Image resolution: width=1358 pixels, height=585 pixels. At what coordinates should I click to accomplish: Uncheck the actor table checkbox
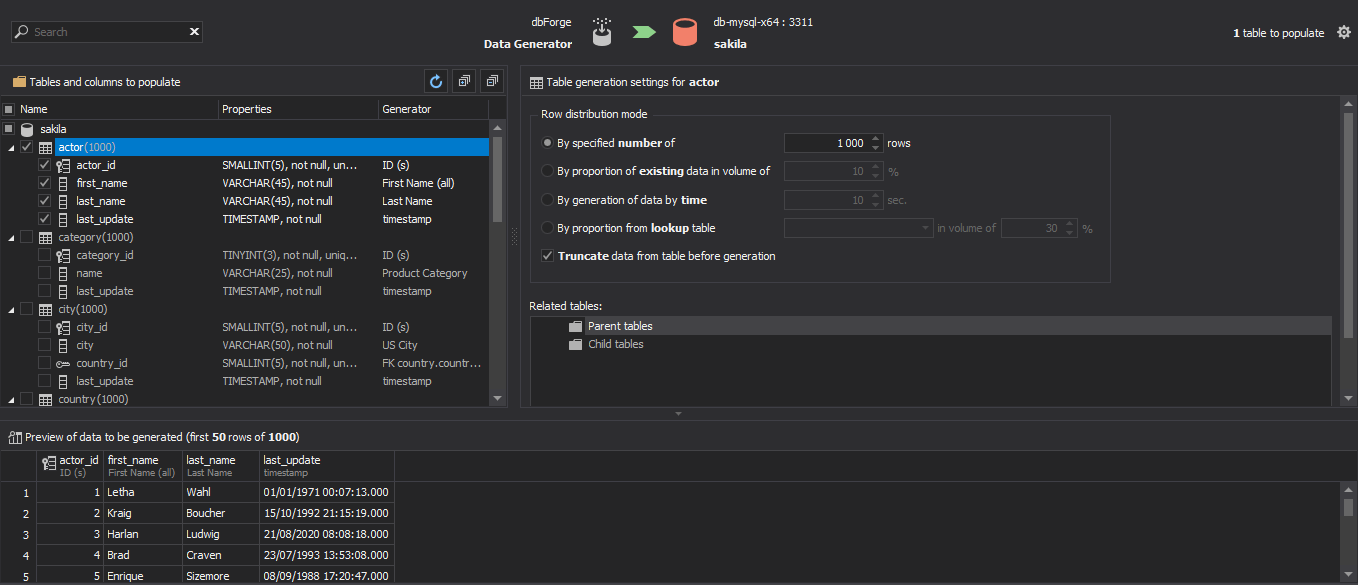coord(27,147)
